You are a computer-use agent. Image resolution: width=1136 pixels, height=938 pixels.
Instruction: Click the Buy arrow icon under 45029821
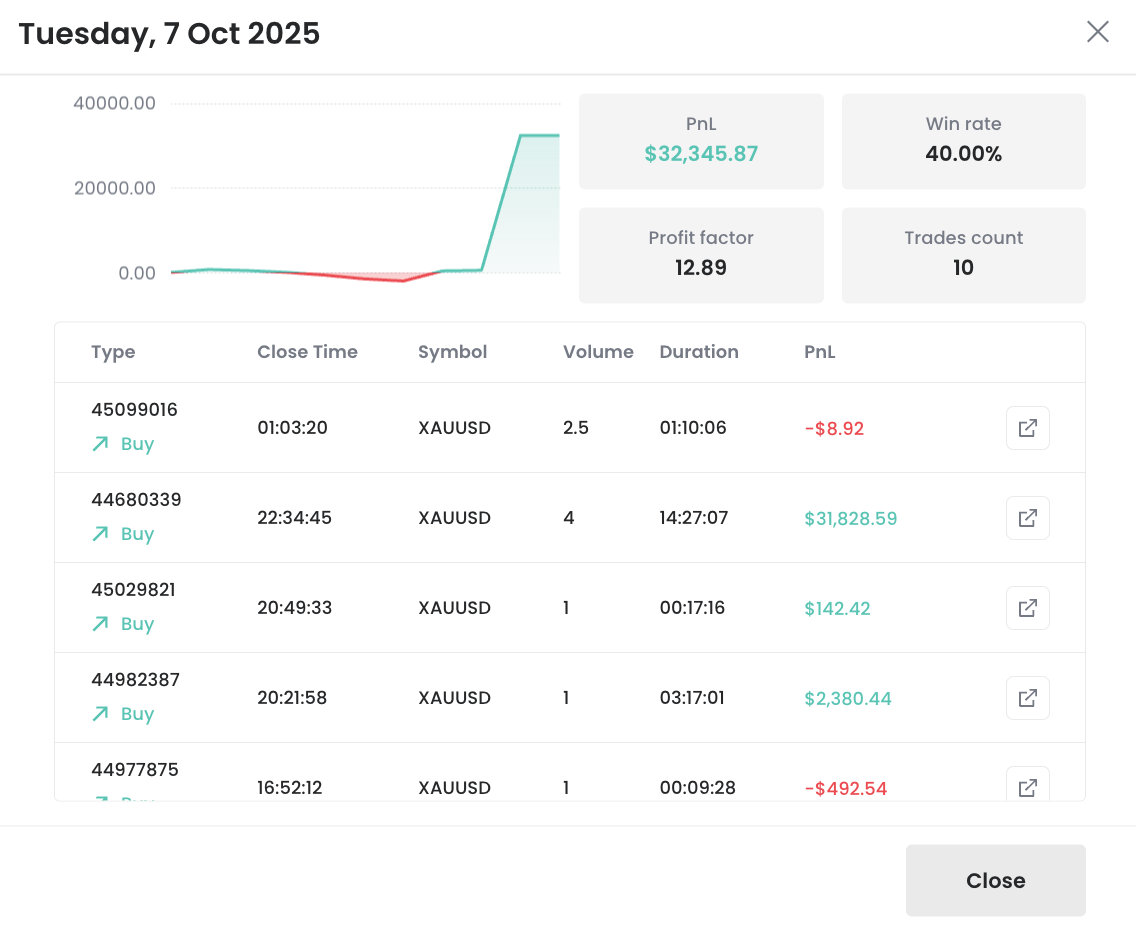100,624
